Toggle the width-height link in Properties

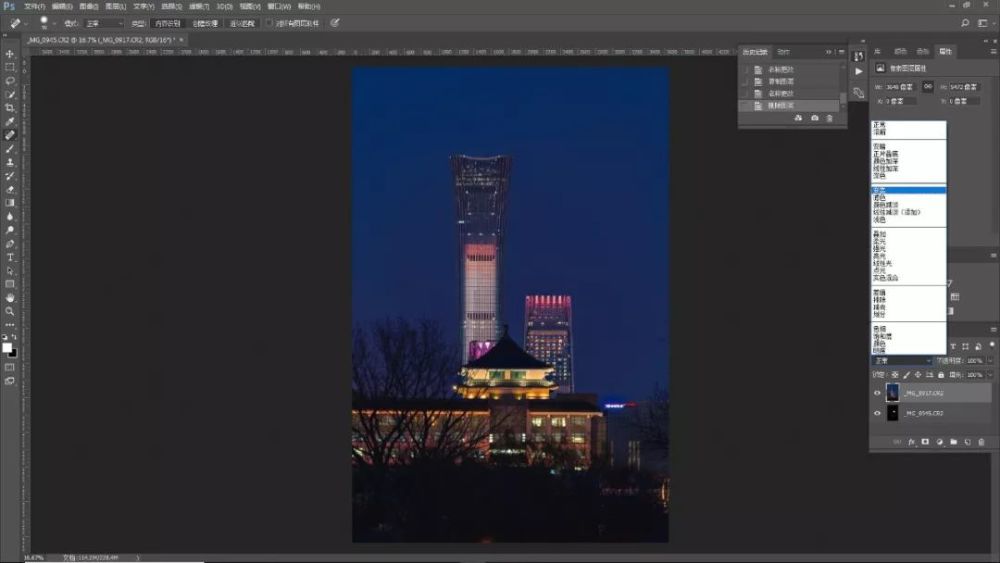(x=928, y=86)
